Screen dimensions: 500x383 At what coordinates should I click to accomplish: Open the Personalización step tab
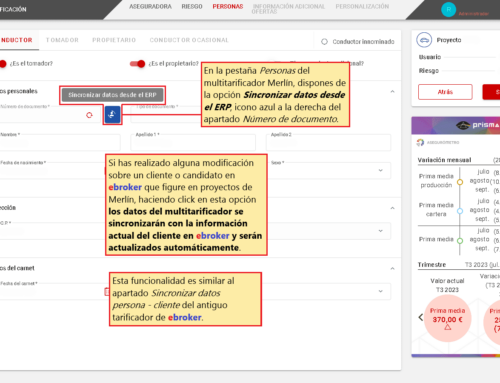[362, 6]
